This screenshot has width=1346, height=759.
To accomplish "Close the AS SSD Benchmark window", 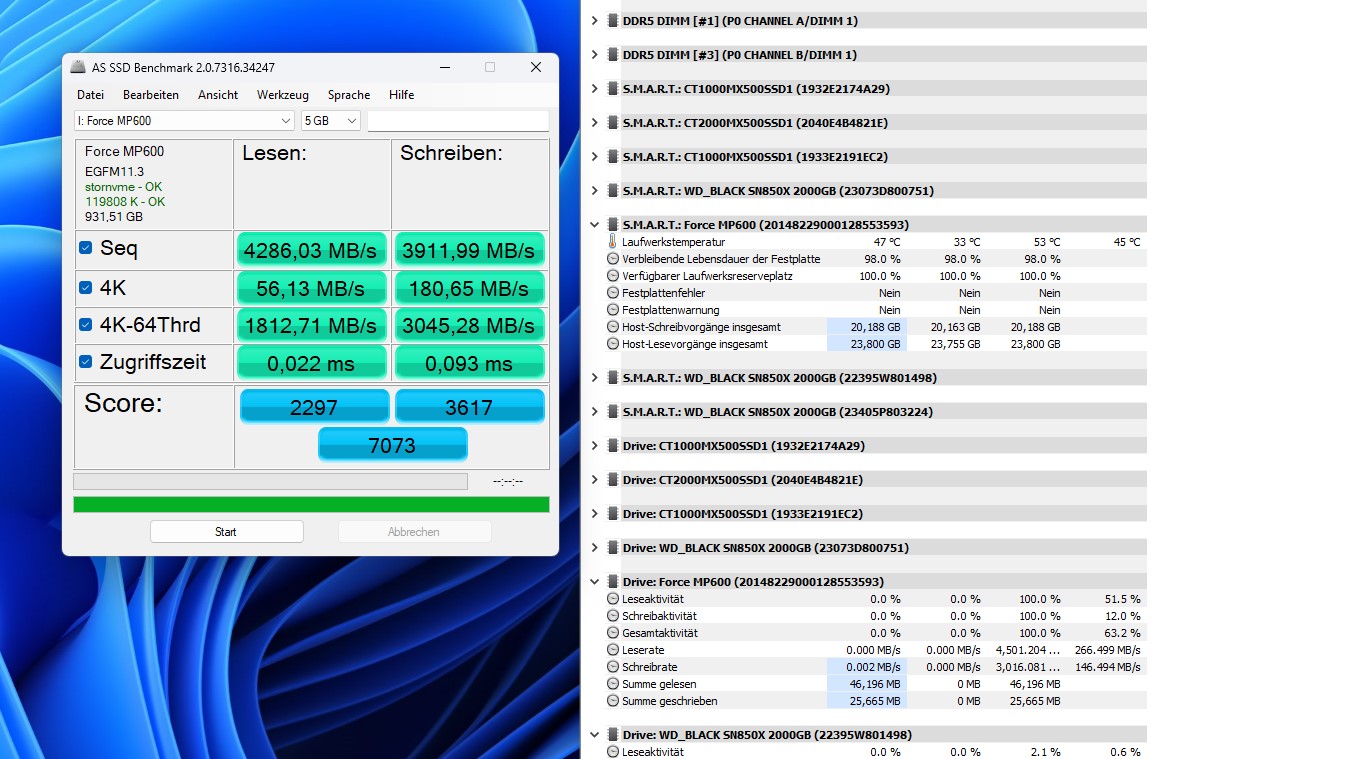I will (536, 67).
